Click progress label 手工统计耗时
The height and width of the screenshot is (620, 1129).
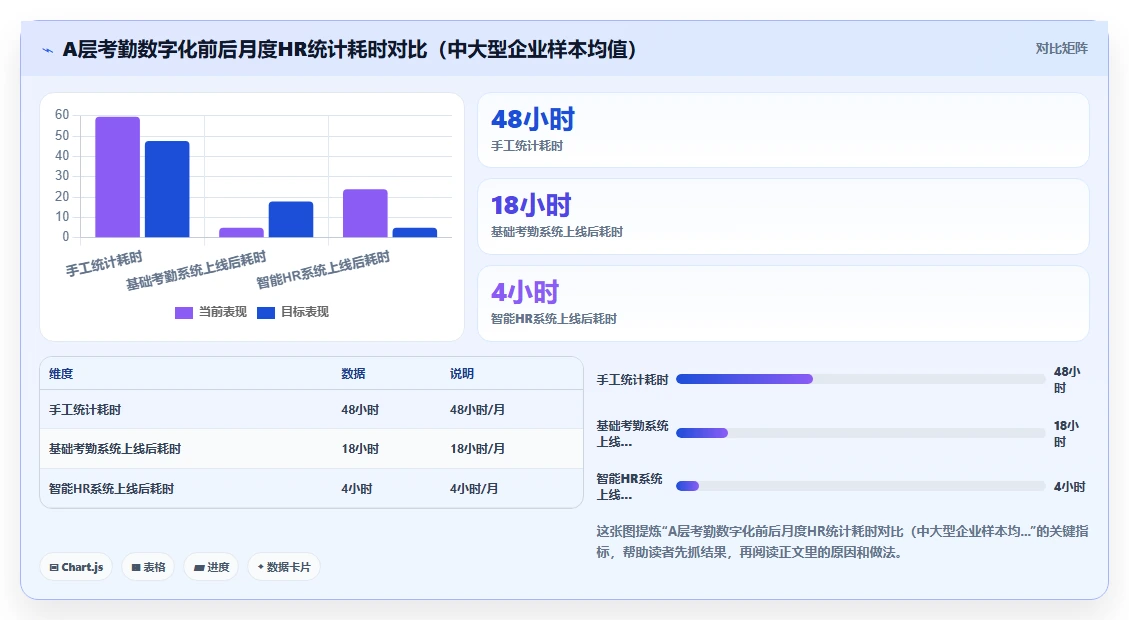pos(632,379)
